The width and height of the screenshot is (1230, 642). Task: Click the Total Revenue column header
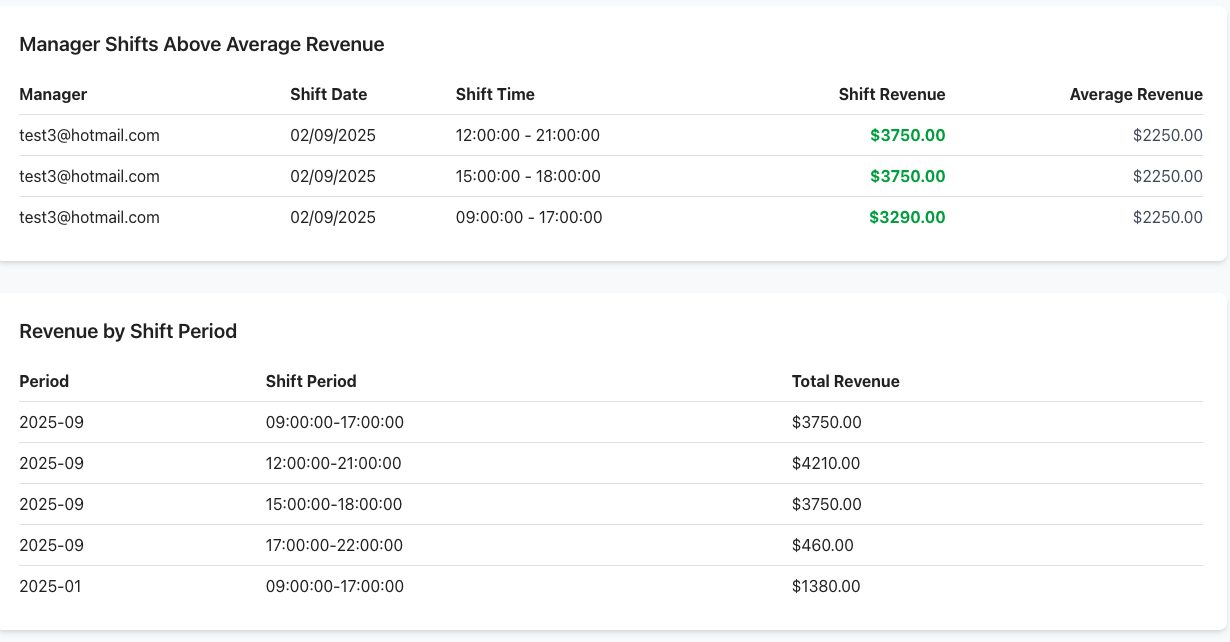(x=845, y=381)
